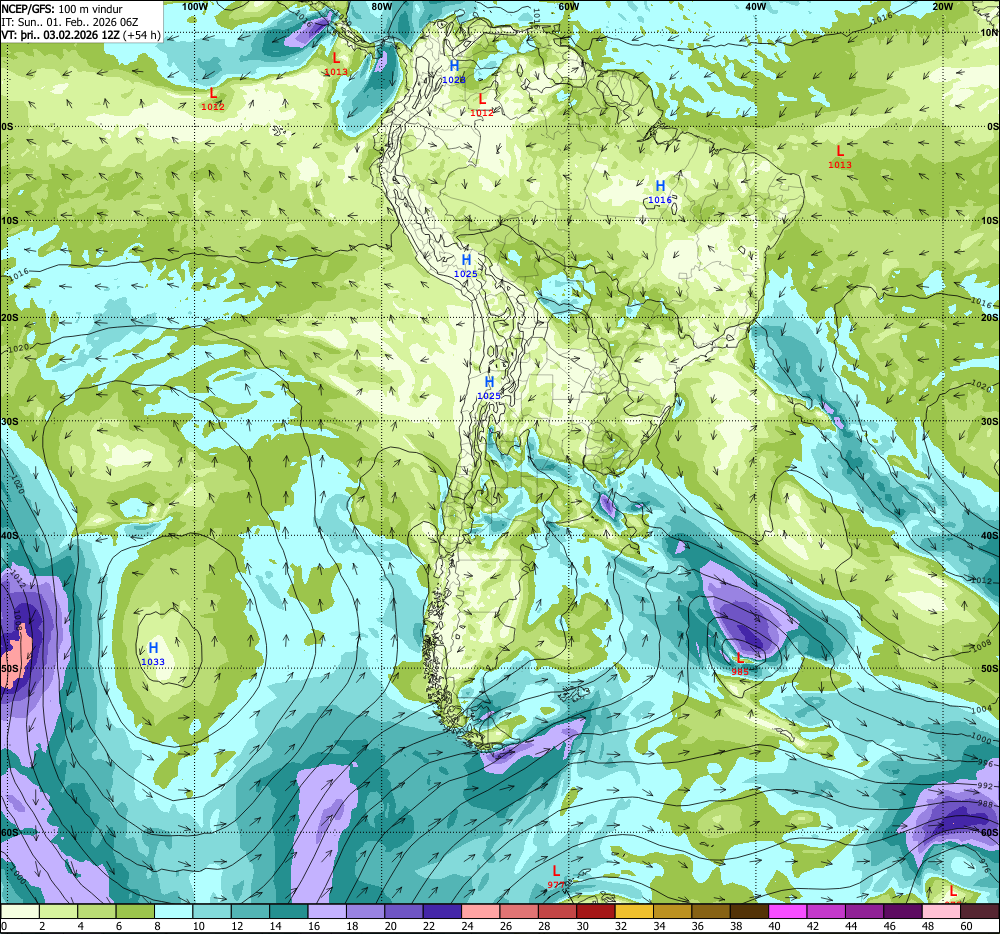This screenshot has width=1000, height=934.
Task: Click the legend value 24
Action: 467,926
